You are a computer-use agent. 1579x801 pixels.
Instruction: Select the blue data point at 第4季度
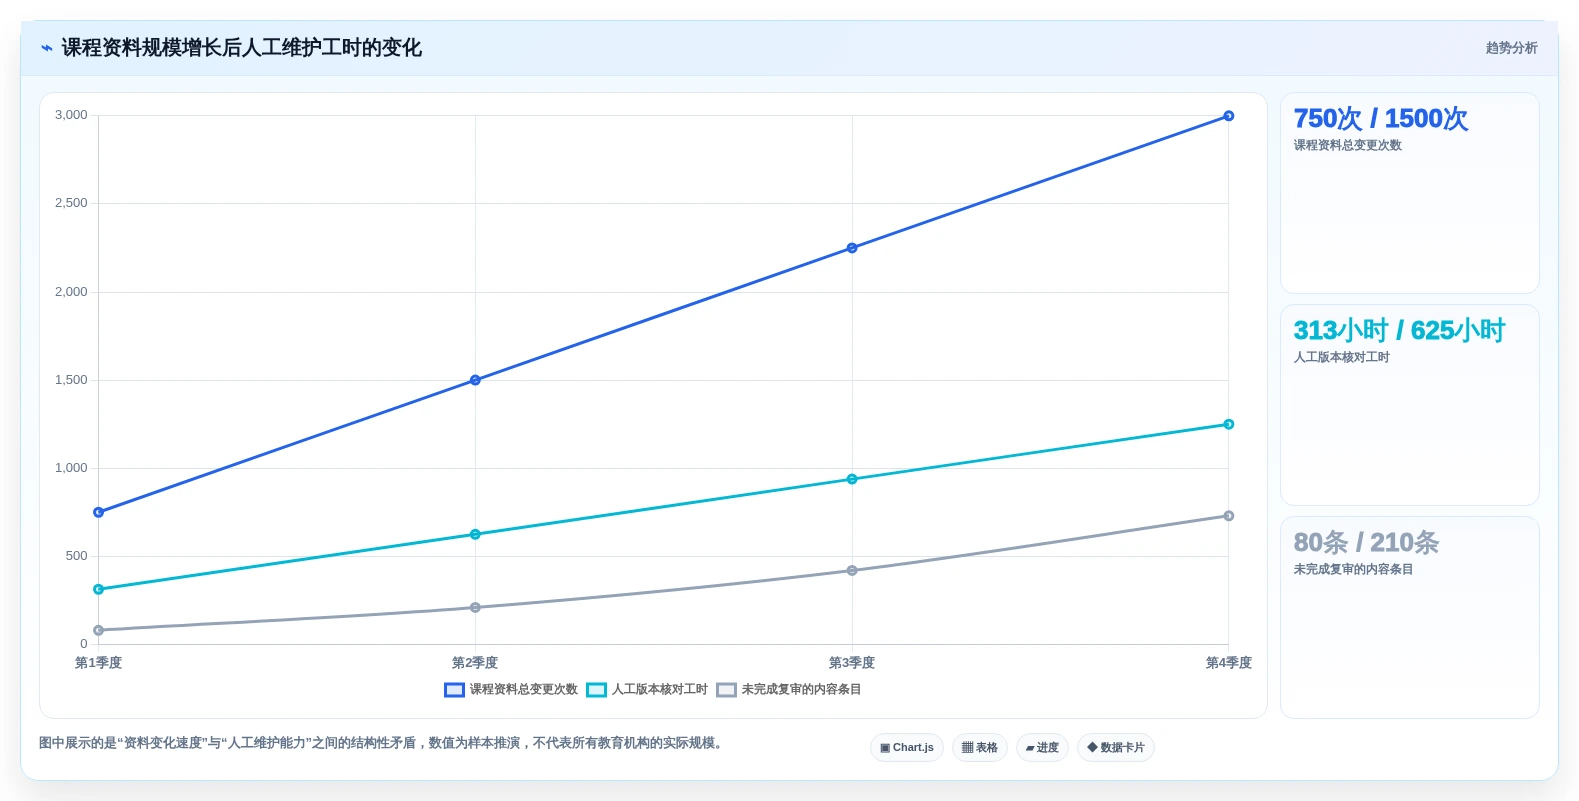coord(1229,116)
